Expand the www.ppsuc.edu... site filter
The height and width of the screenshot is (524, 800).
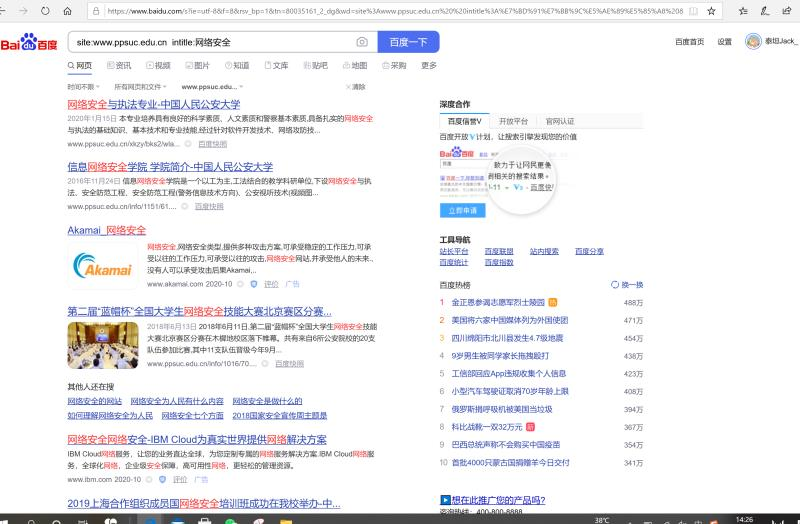pos(212,87)
